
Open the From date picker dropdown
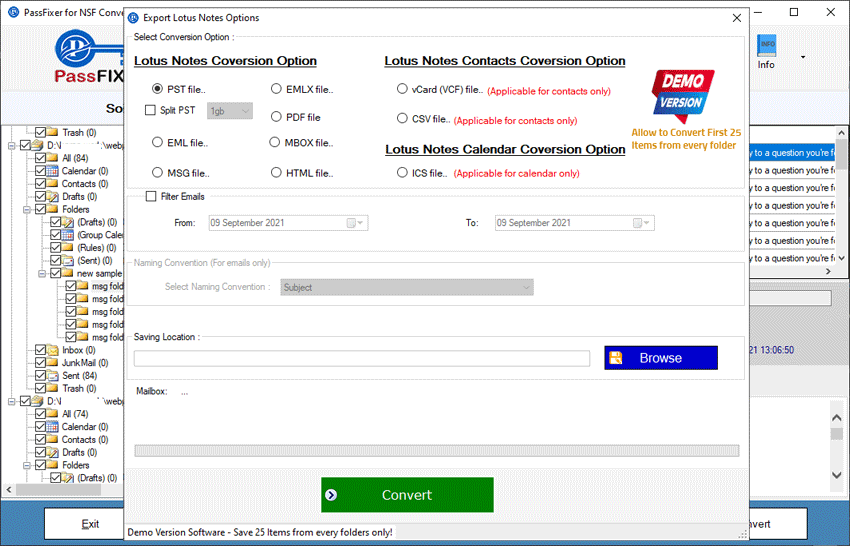click(x=360, y=223)
